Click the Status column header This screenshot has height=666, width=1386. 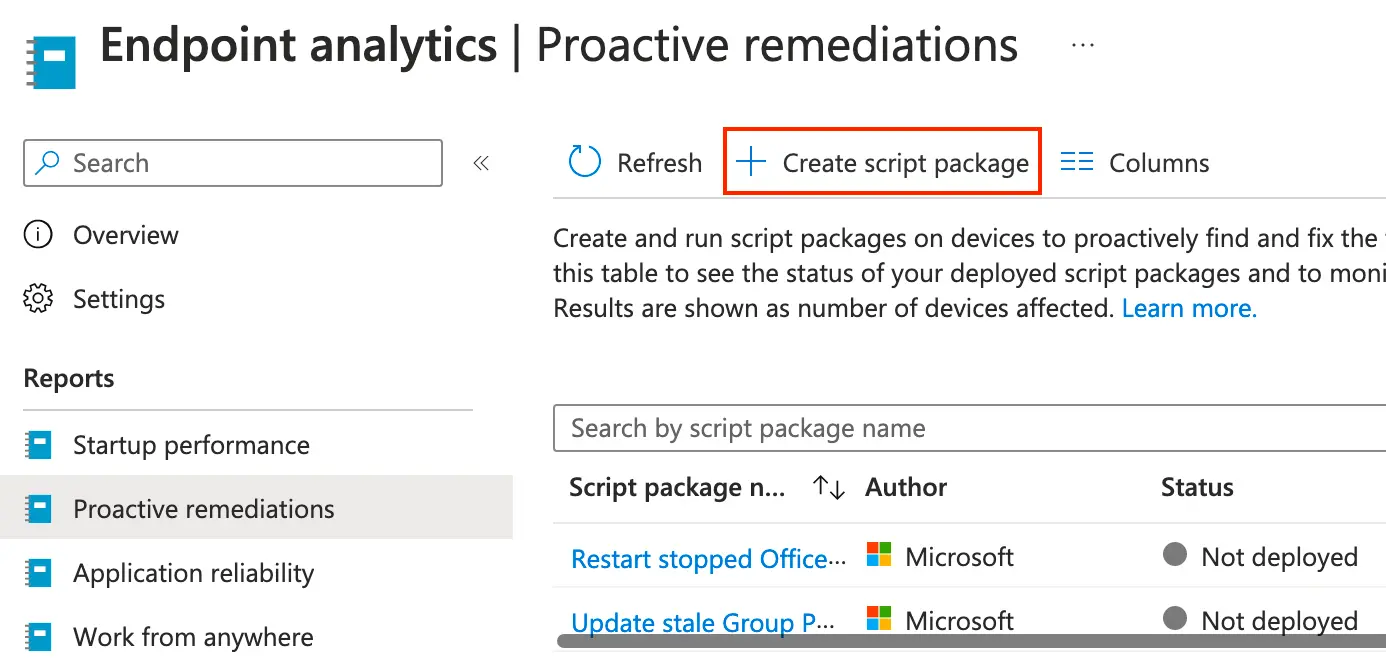[x=1197, y=487]
